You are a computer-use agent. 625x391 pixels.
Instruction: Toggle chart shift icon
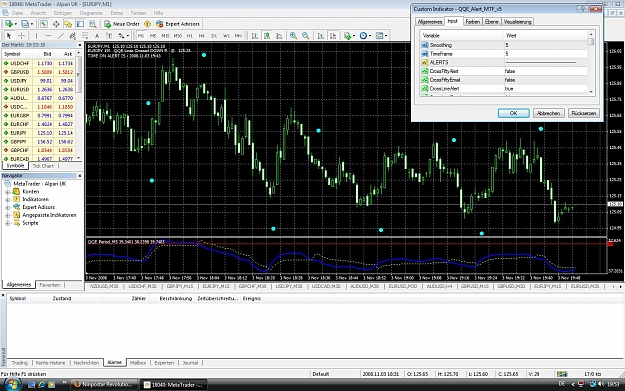coord(333,36)
